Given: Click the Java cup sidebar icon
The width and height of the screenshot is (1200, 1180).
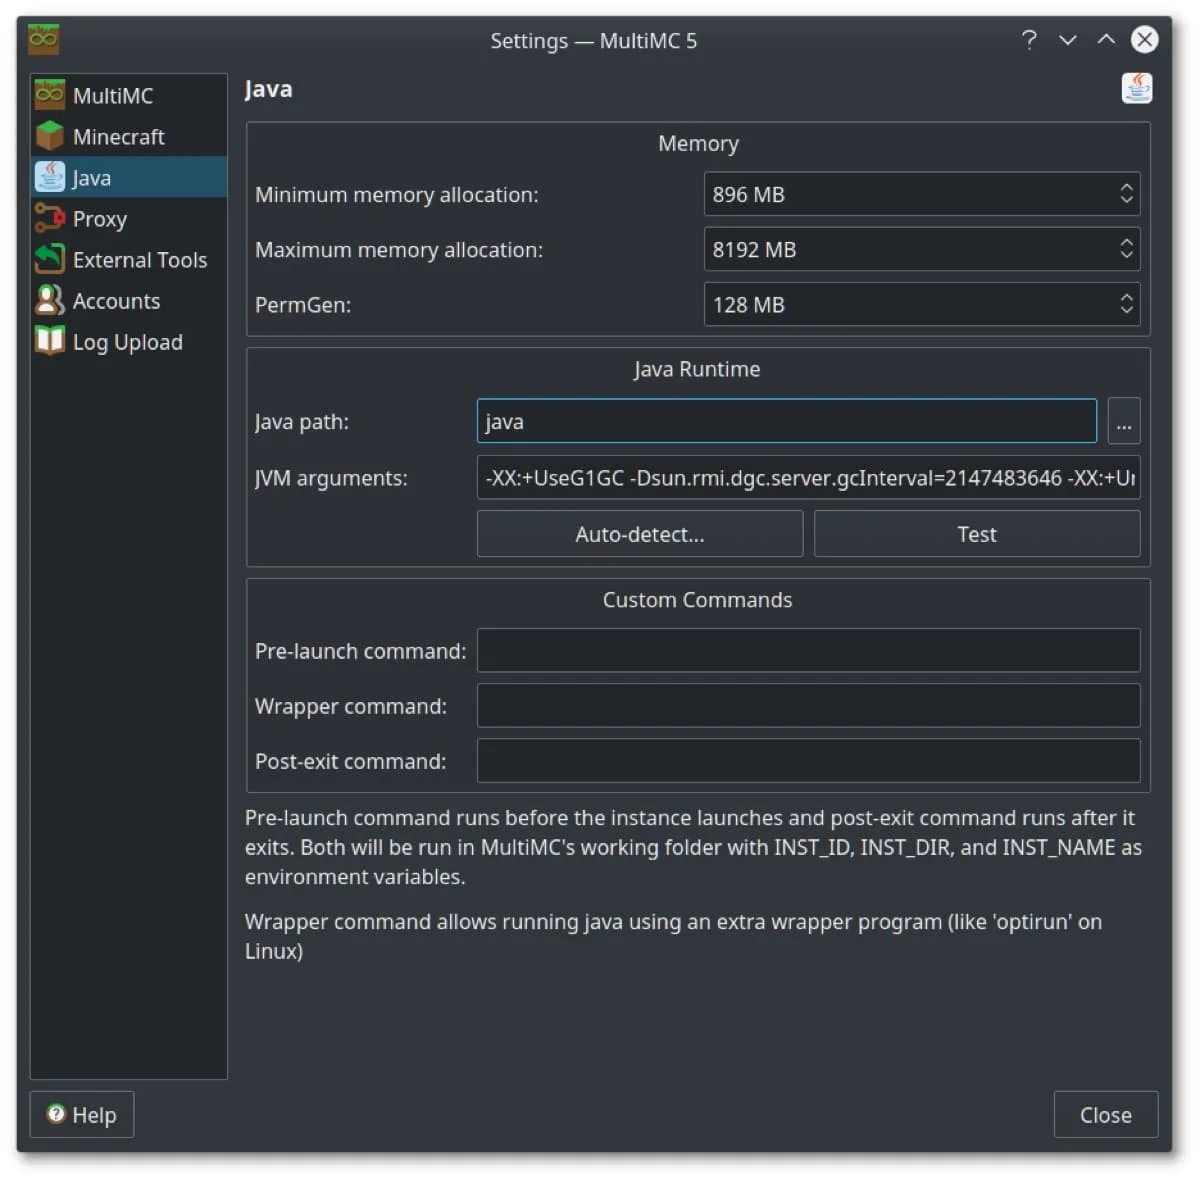Looking at the screenshot, I should 50,177.
